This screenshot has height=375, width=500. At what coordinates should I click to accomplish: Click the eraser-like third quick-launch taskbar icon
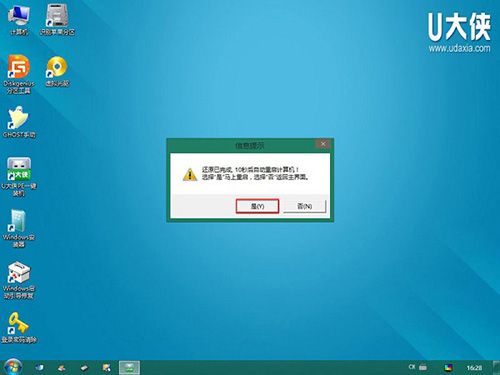tap(85, 368)
